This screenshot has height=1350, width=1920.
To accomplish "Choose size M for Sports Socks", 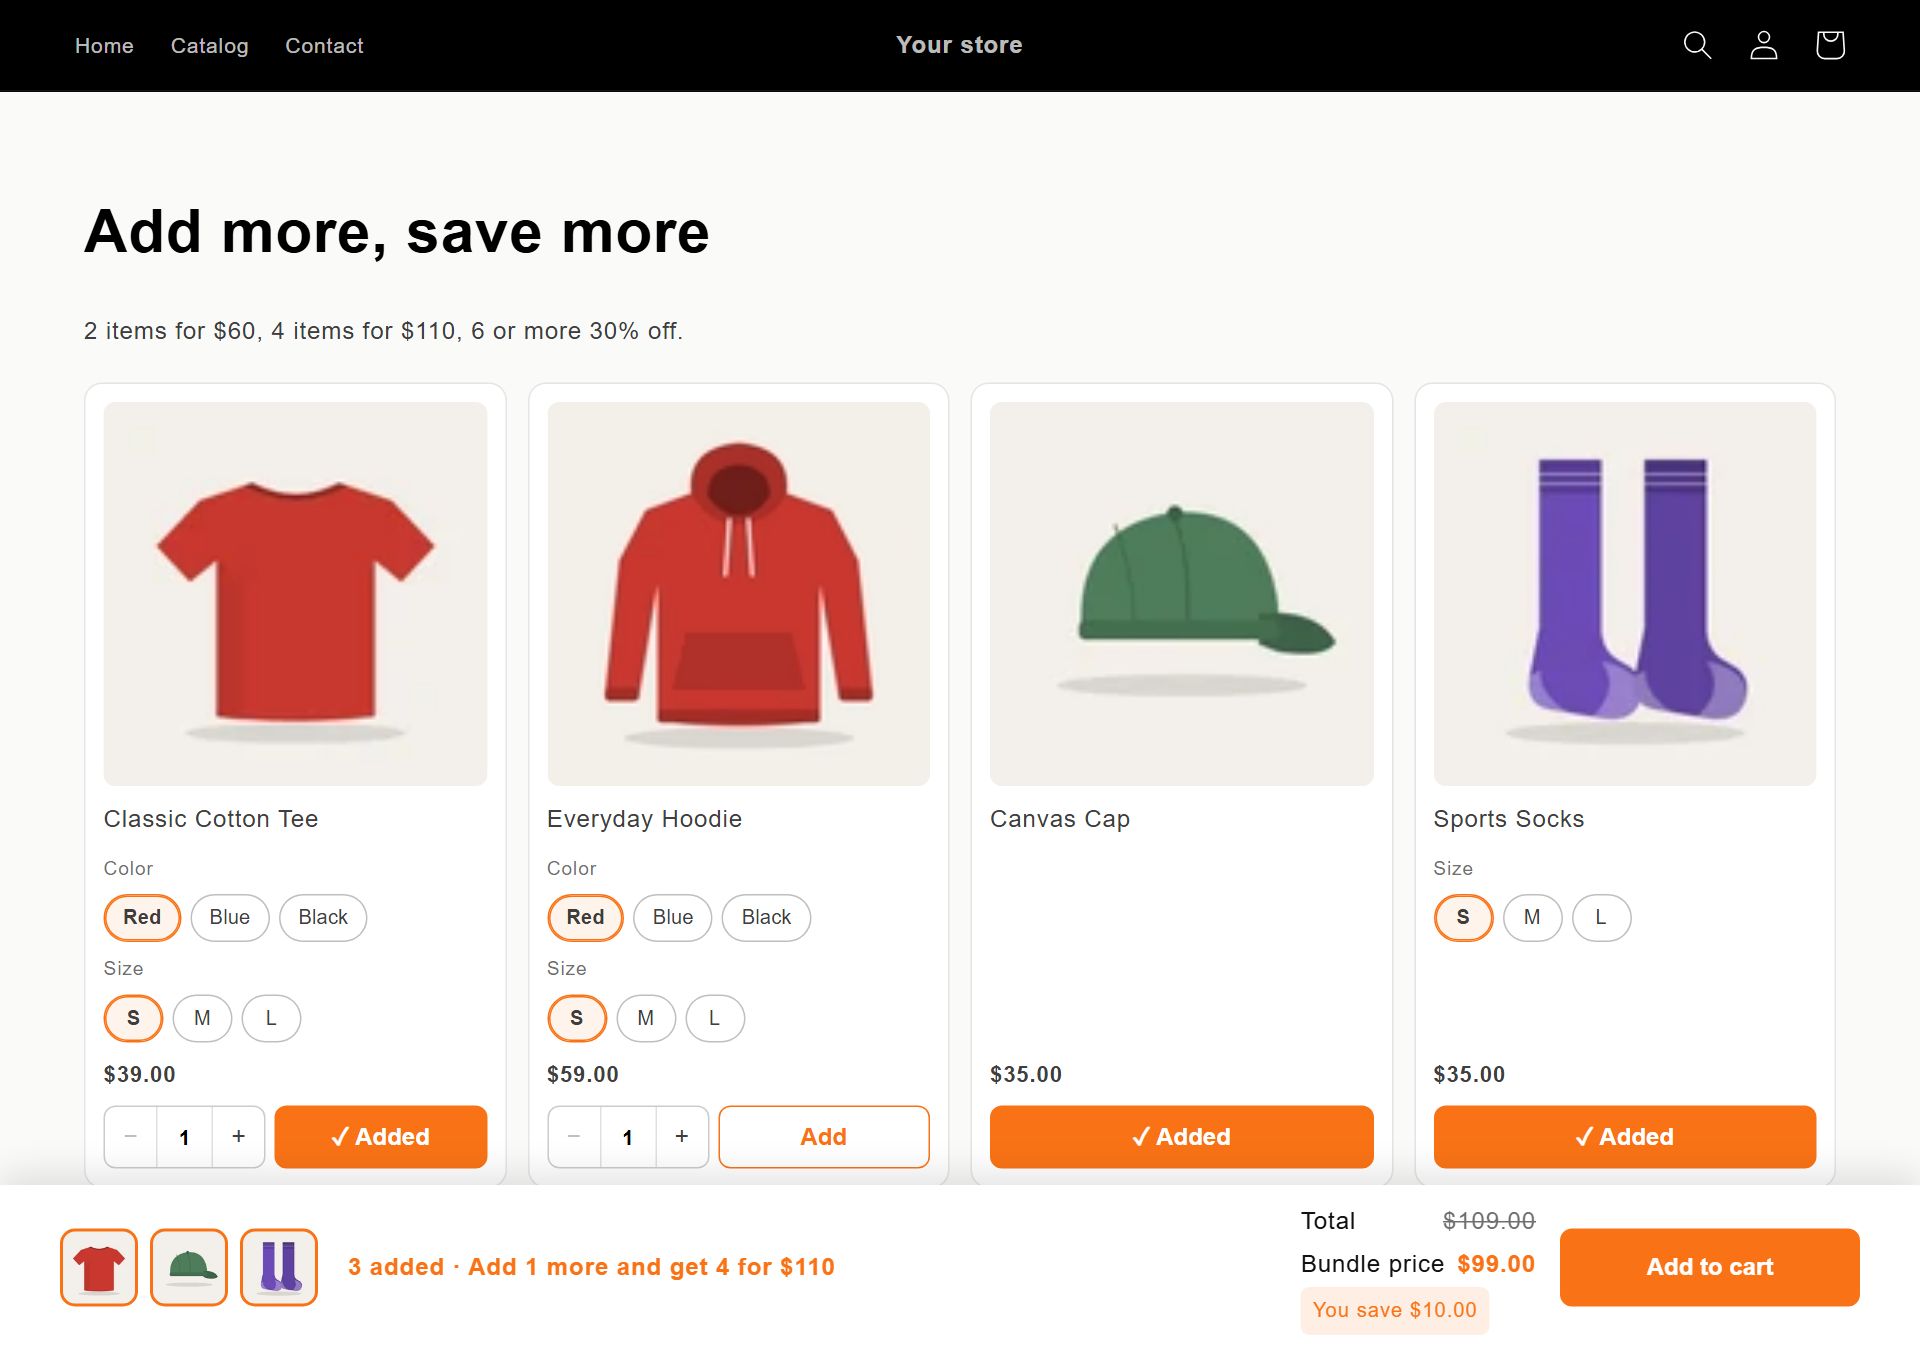I will [1532, 917].
